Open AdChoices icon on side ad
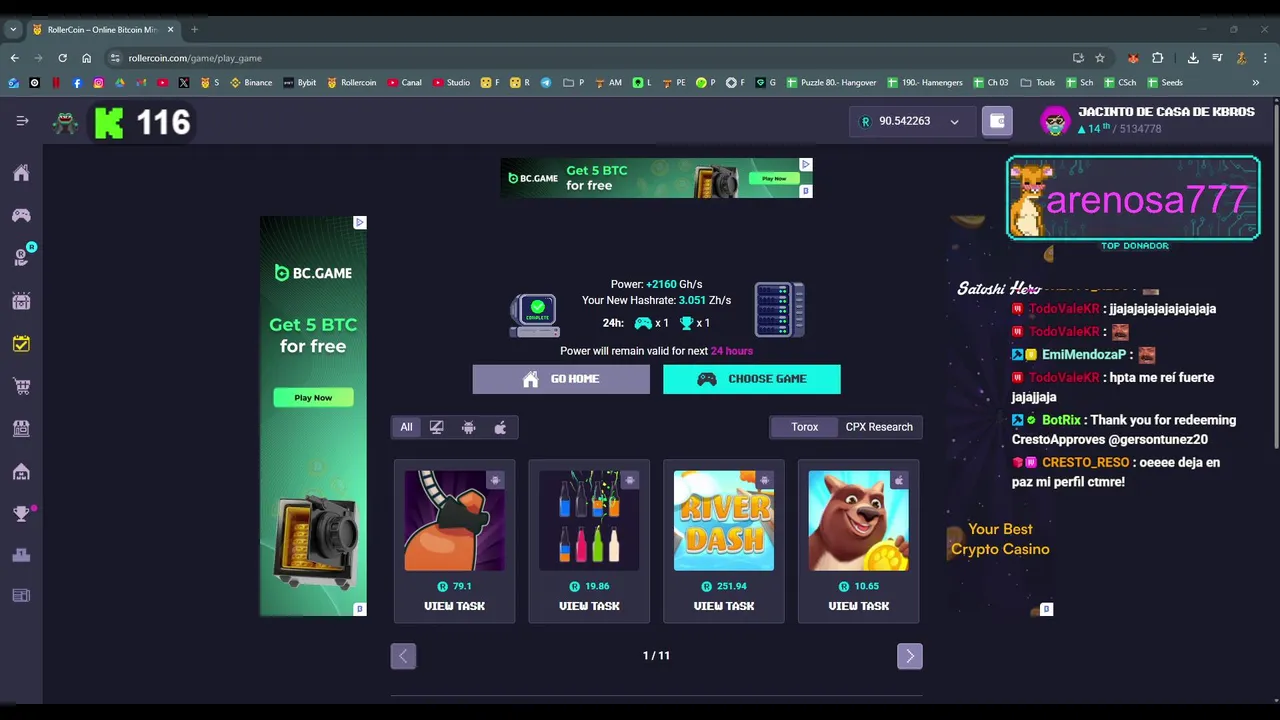Image resolution: width=1280 pixels, height=720 pixels. pyautogui.click(x=360, y=222)
